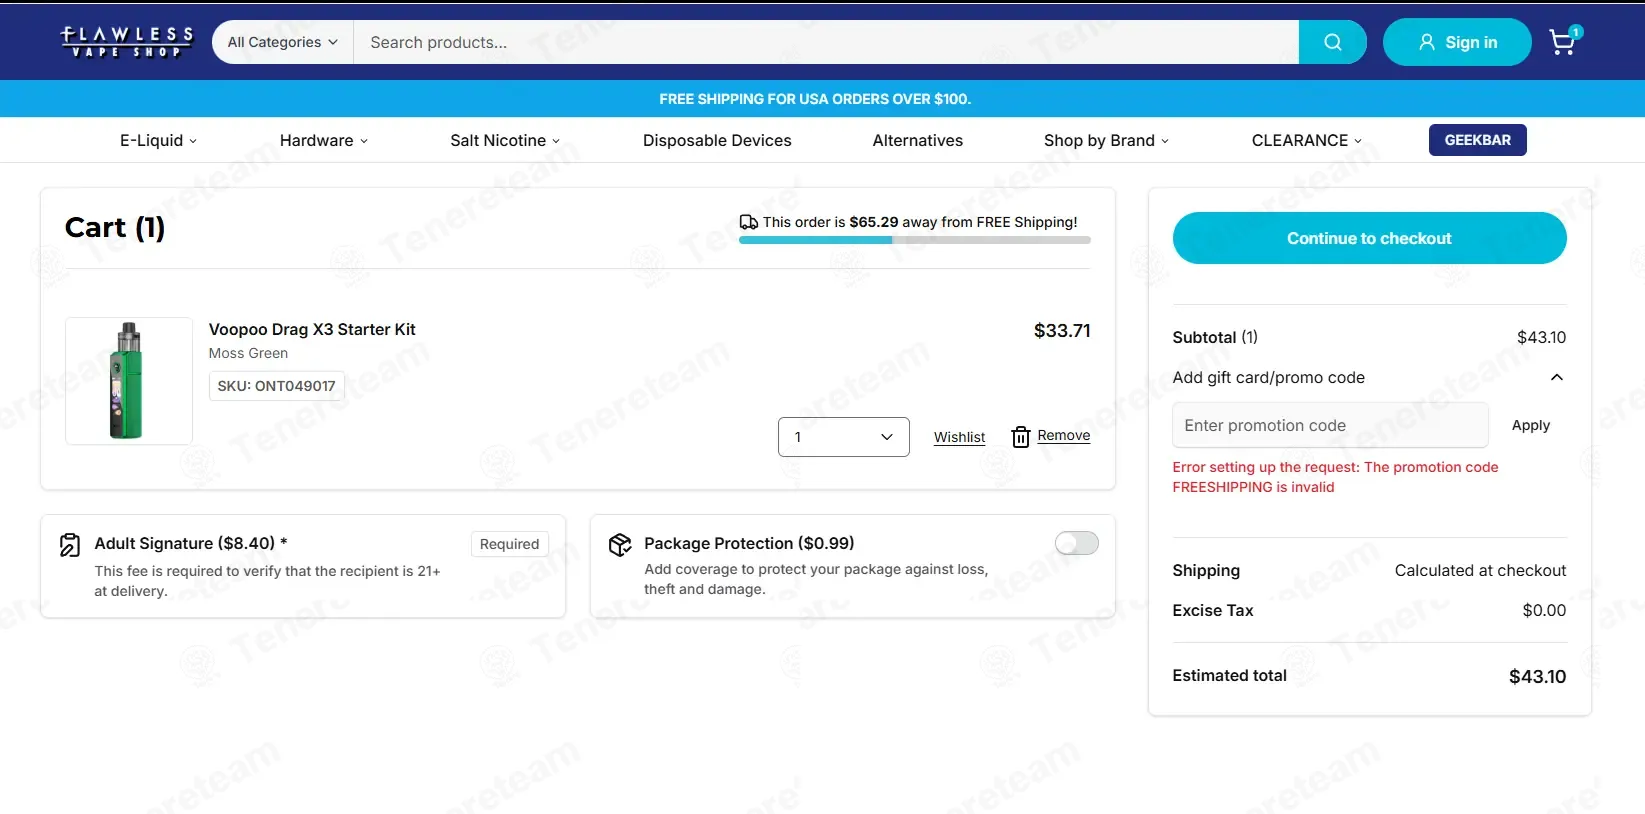Viewport: 1645px width, 814px height.
Task: Click the trash icon beside Remove
Action: tap(1020, 437)
